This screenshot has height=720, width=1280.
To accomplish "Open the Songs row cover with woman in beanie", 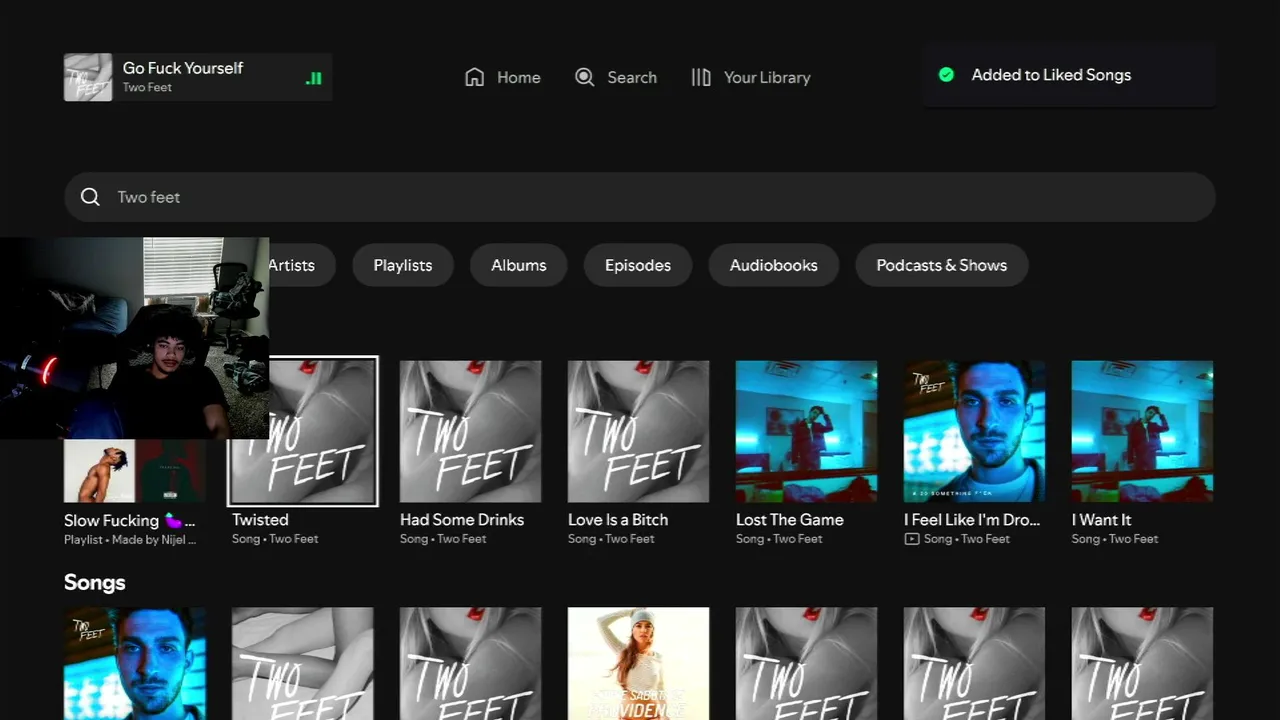I will (639, 664).
